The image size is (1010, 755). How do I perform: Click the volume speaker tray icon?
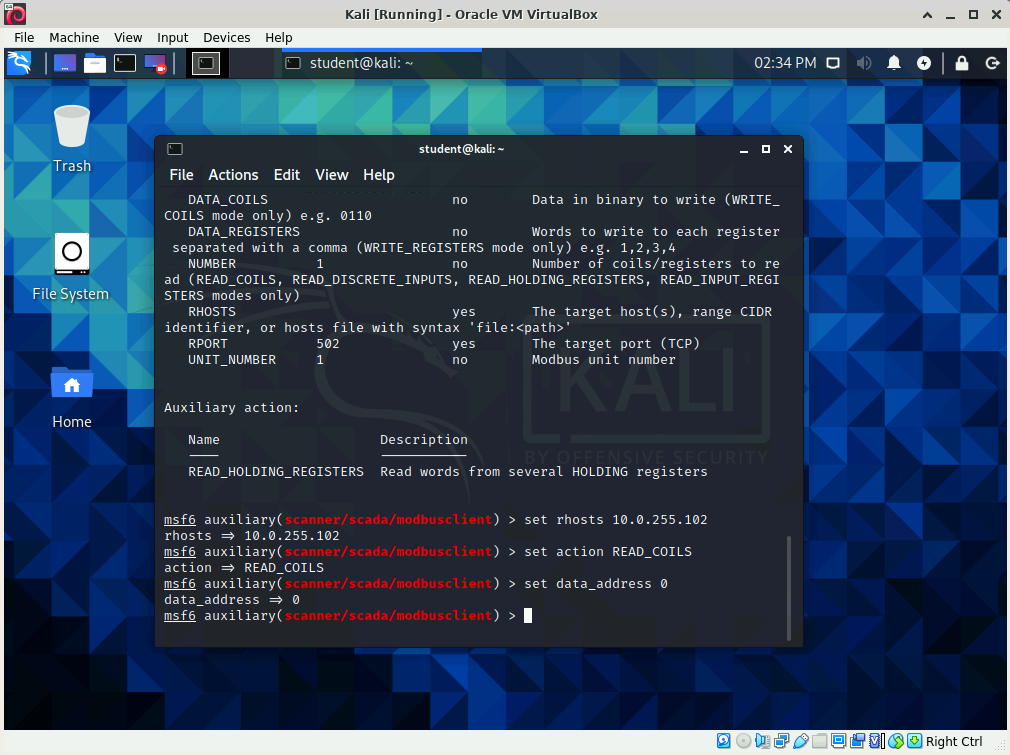click(864, 63)
